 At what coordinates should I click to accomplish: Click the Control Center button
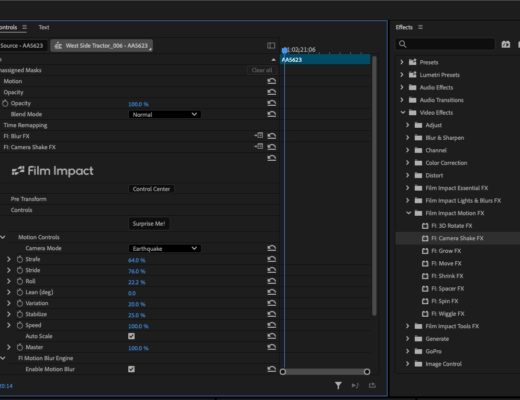(151, 189)
